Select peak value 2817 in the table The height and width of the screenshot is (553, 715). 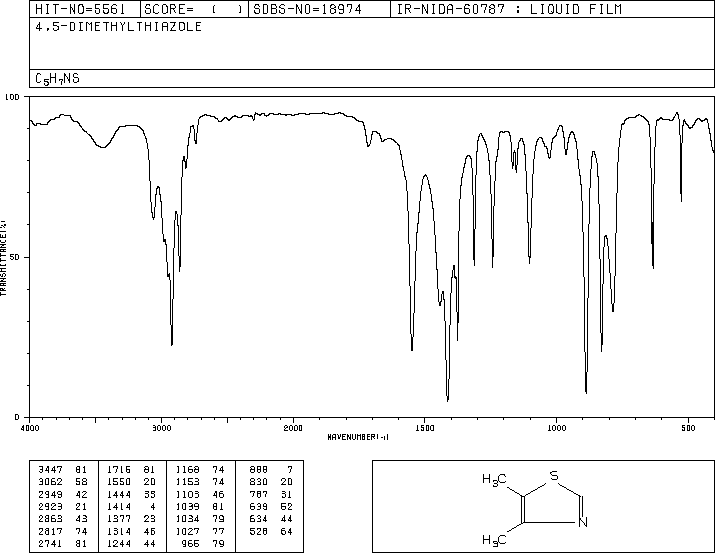[x=51, y=531]
